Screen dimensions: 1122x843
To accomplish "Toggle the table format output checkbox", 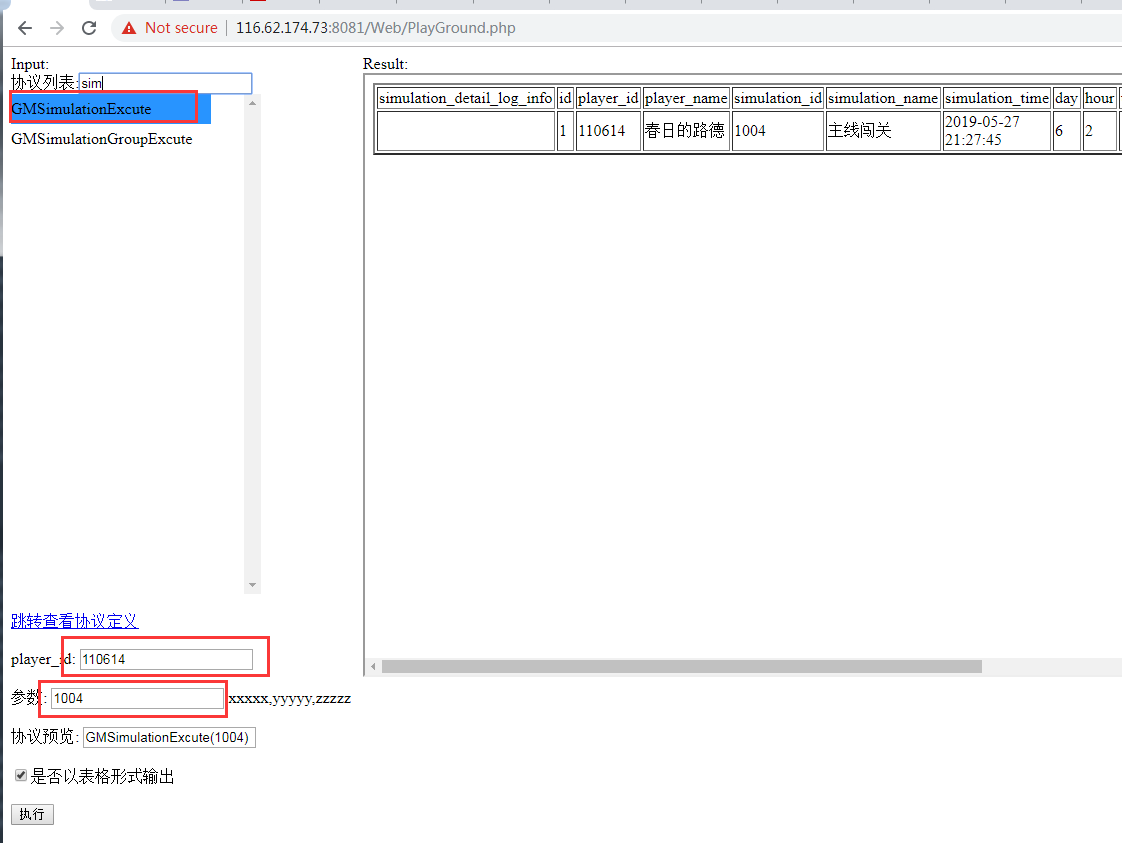I will coord(21,775).
